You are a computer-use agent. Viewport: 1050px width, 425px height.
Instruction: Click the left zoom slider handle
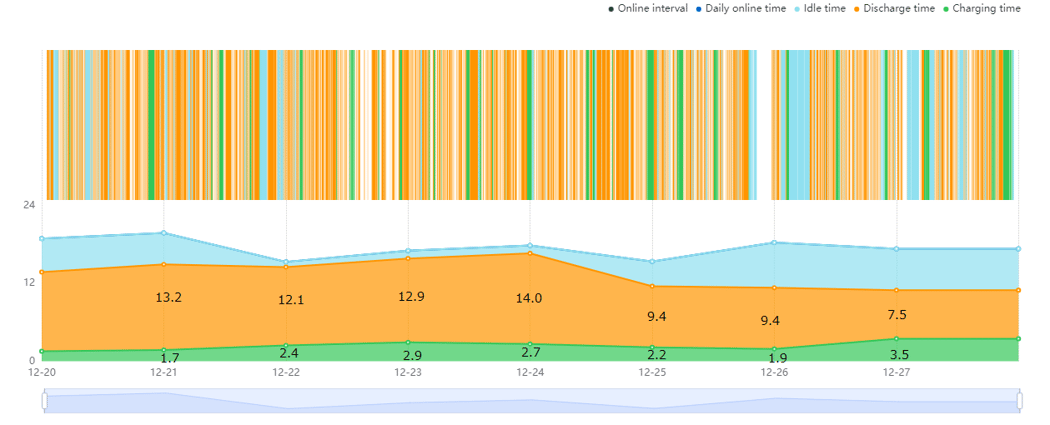point(44,400)
